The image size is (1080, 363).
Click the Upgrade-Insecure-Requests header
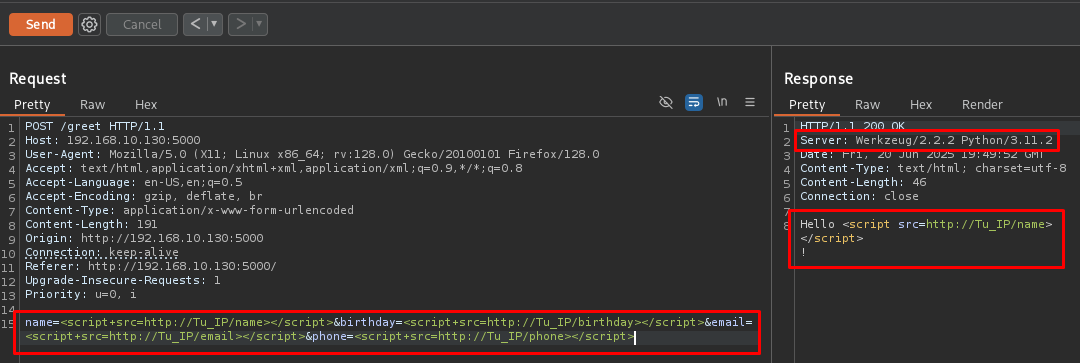click(123, 280)
